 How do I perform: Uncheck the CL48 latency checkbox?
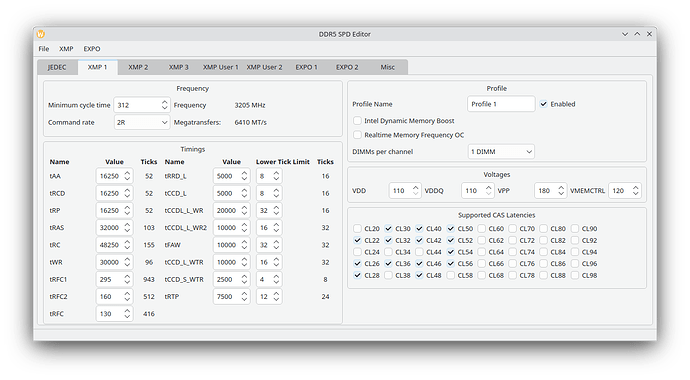click(x=419, y=275)
